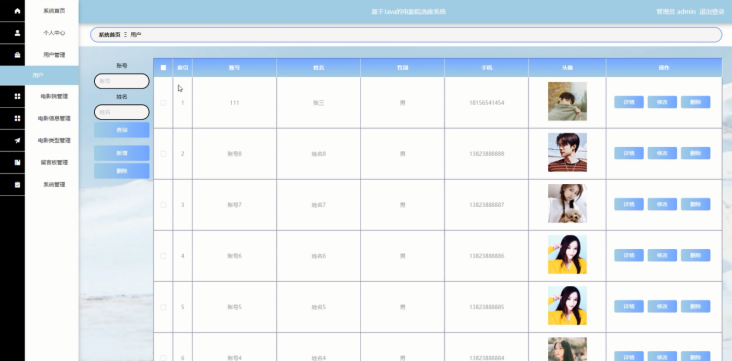Click the 管理员 admin label
The width and height of the screenshot is (732, 361).
point(676,12)
